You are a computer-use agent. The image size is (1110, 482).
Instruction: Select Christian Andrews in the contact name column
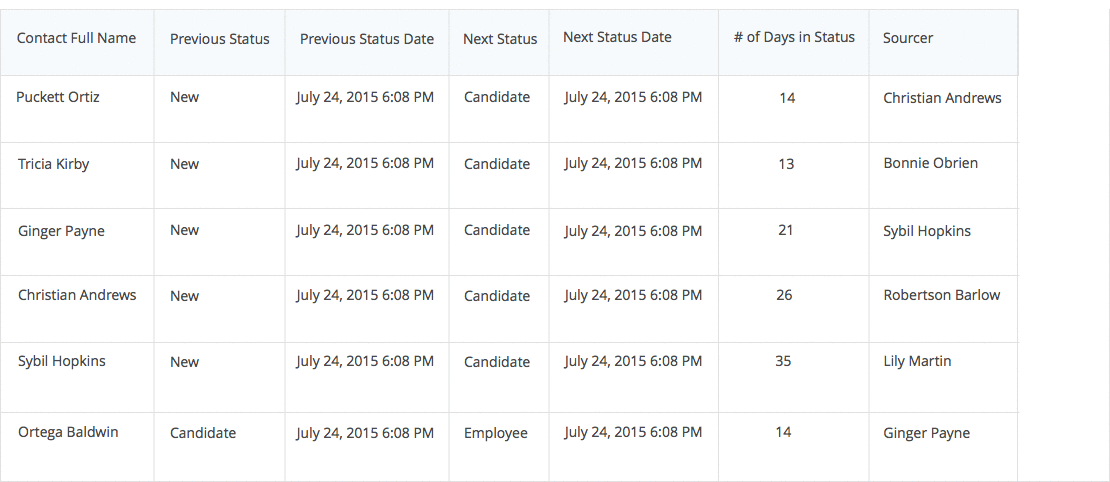point(77,295)
